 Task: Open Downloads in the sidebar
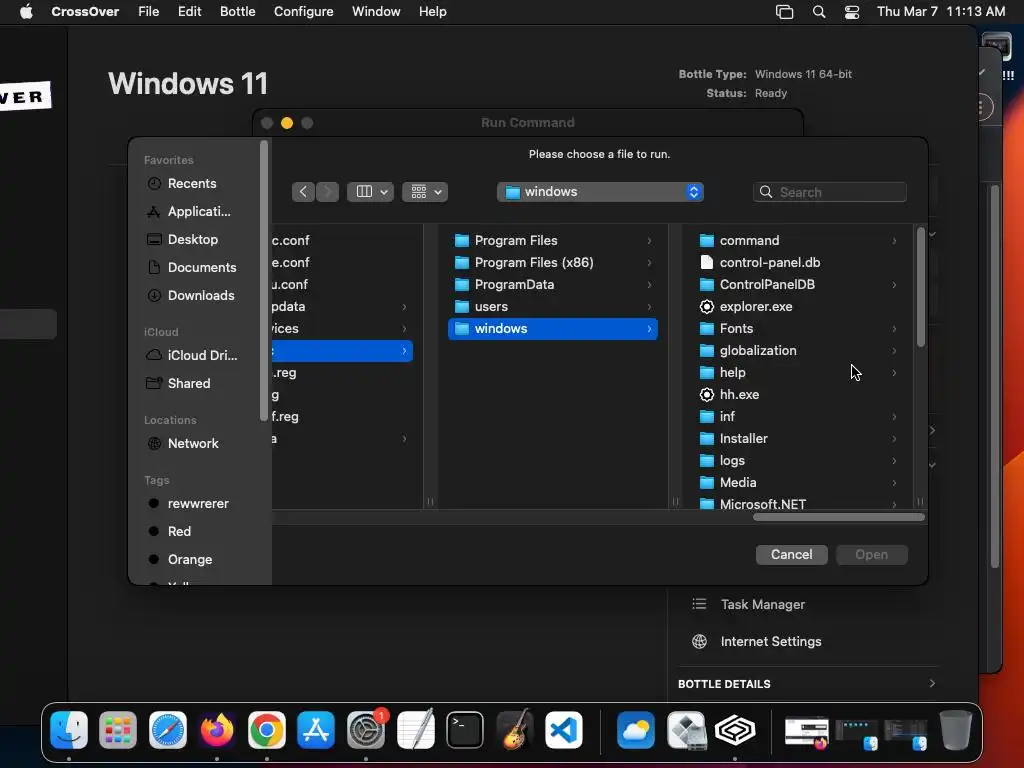[200, 296]
